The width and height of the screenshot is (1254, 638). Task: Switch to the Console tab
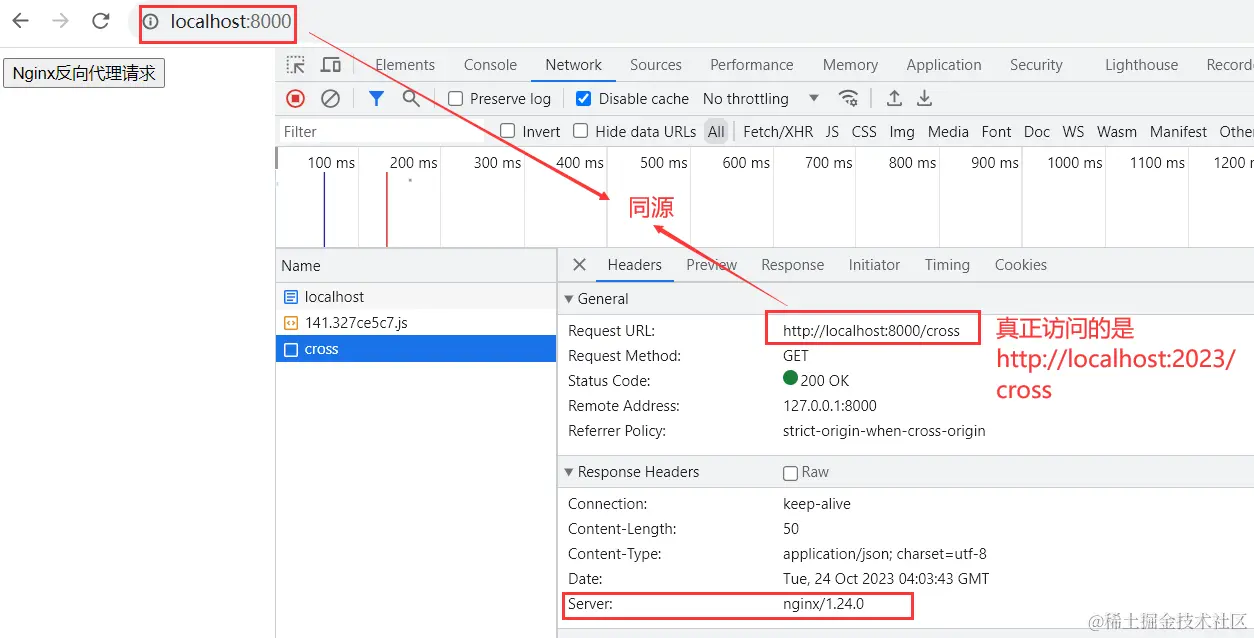[490, 65]
